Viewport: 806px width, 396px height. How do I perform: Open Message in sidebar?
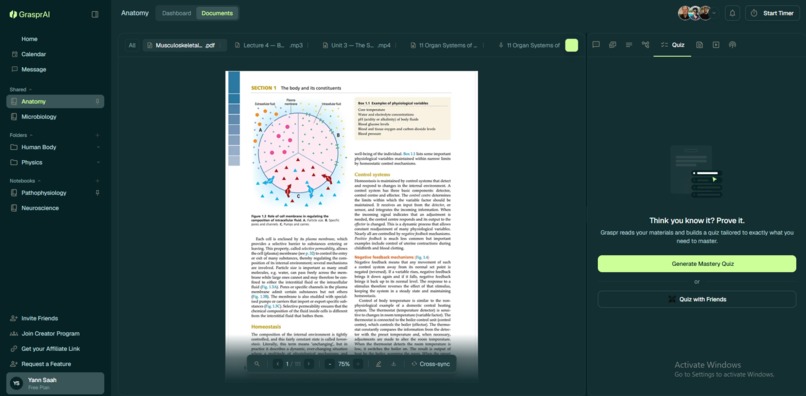coord(55,69)
